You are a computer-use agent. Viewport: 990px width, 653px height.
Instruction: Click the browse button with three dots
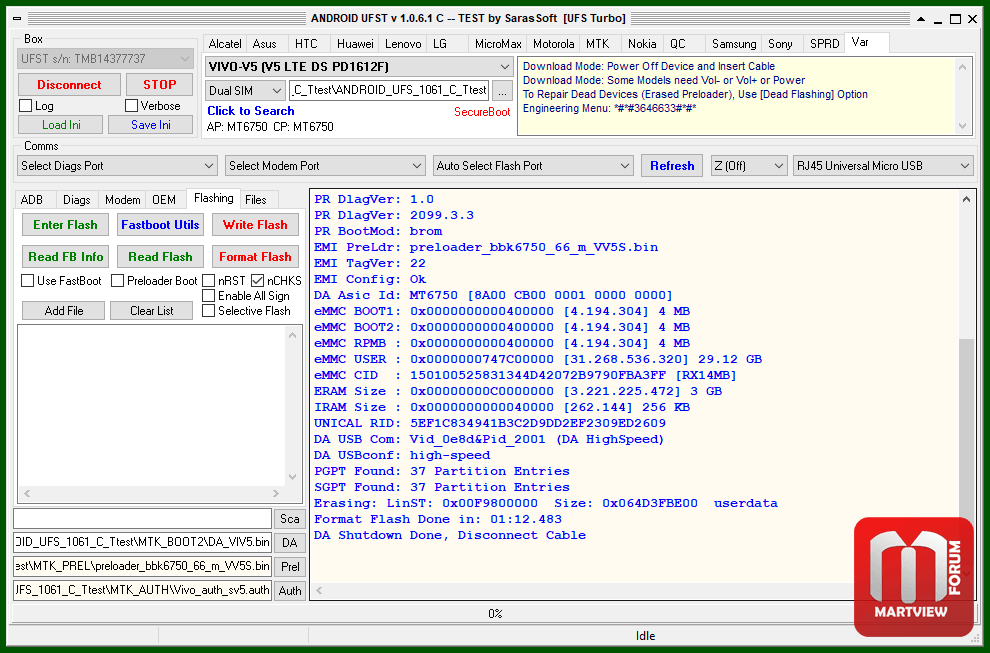[x=502, y=91]
